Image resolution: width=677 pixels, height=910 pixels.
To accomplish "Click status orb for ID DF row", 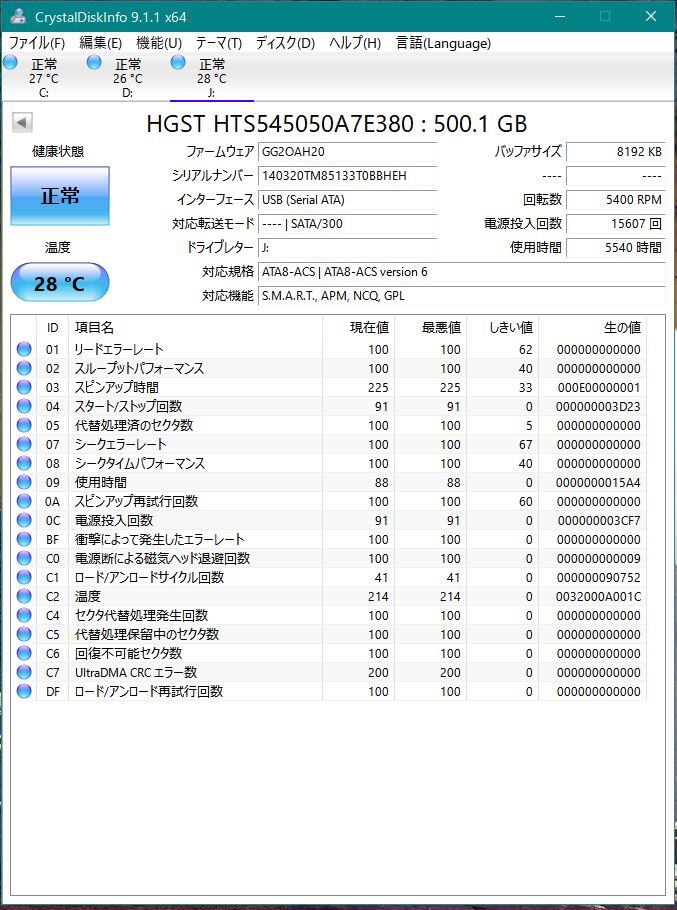I will click(24, 691).
